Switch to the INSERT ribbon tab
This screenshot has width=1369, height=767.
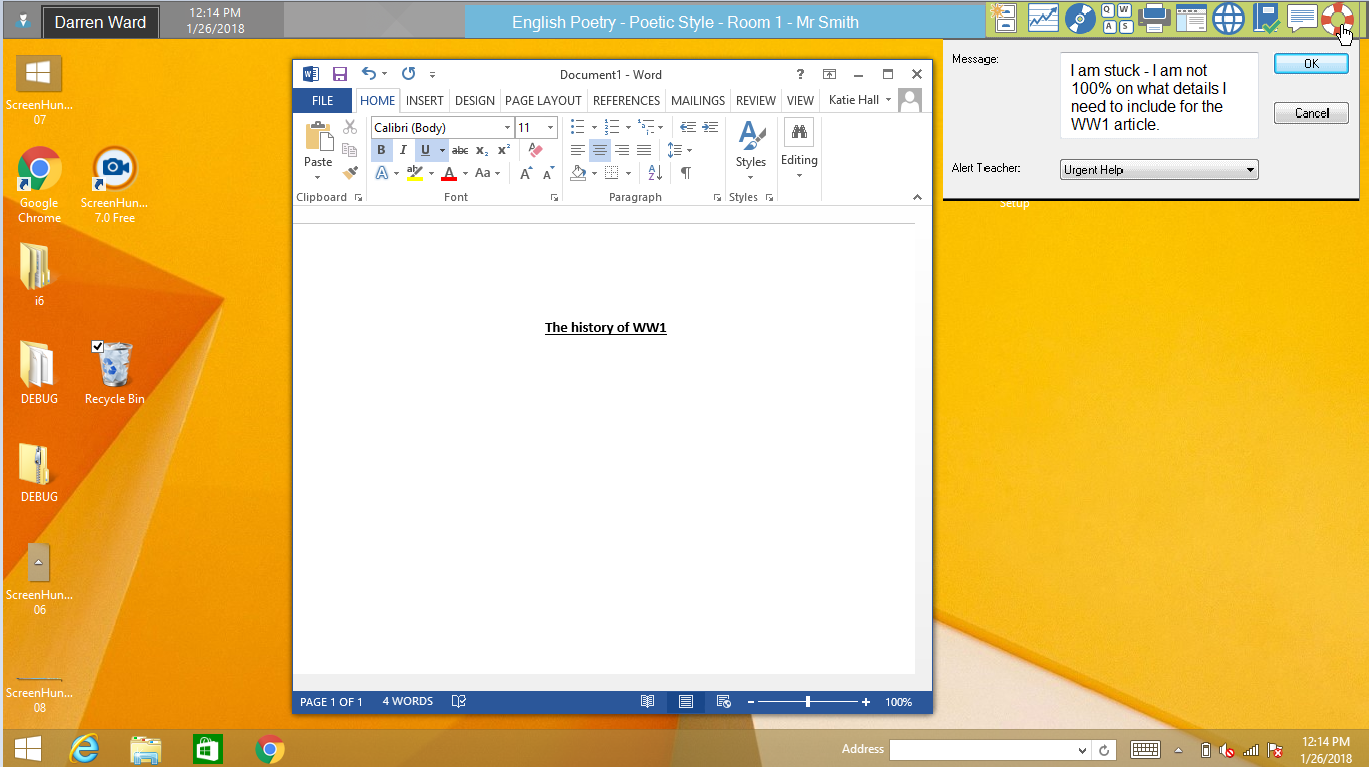coord(424,101)
